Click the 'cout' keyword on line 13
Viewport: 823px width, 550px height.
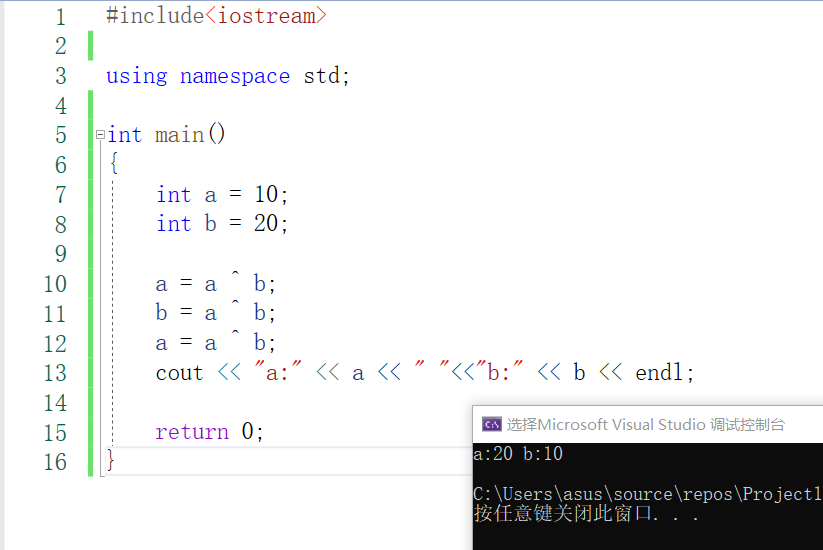coord(180,373)
